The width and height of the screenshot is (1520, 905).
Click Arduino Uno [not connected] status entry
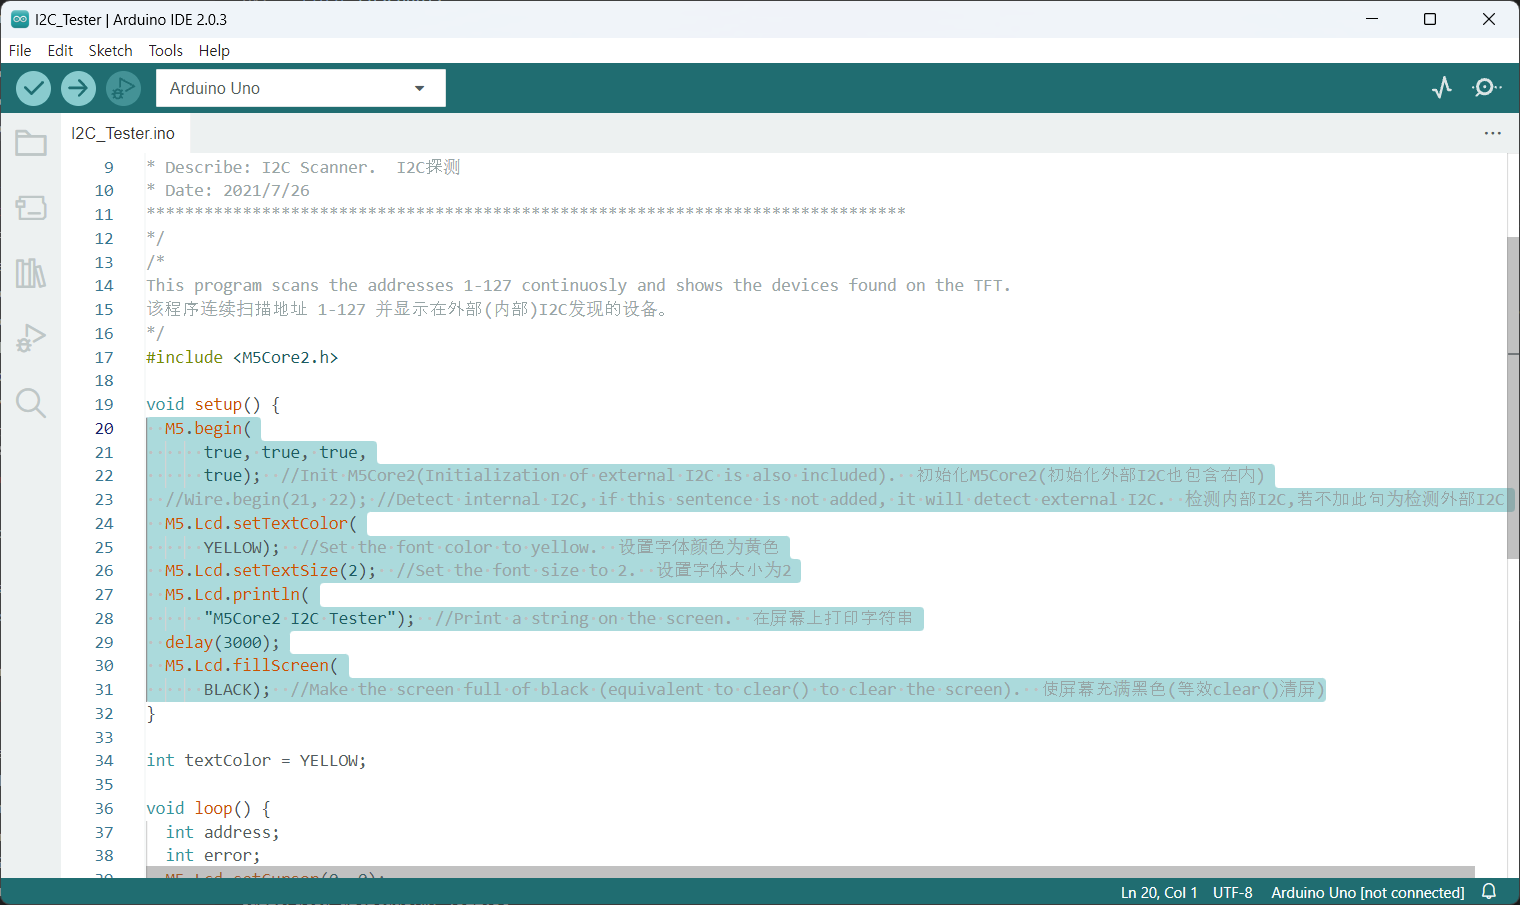tap(1368, 892)
